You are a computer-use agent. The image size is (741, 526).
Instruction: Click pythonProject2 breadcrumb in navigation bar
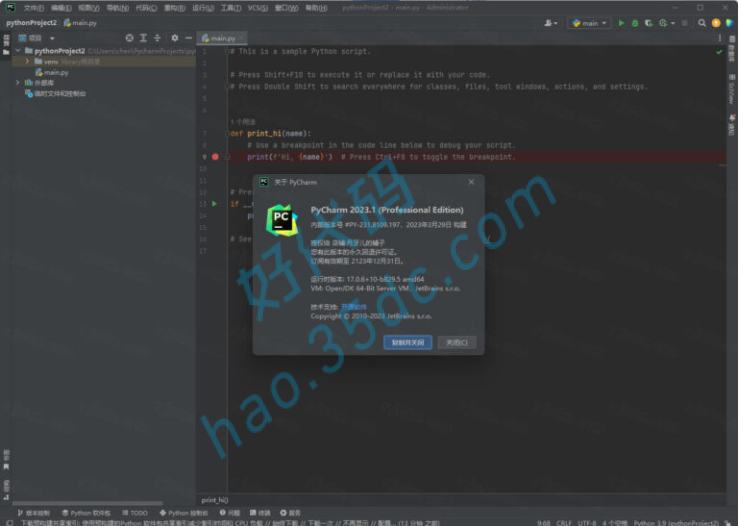tap(31, 23)
